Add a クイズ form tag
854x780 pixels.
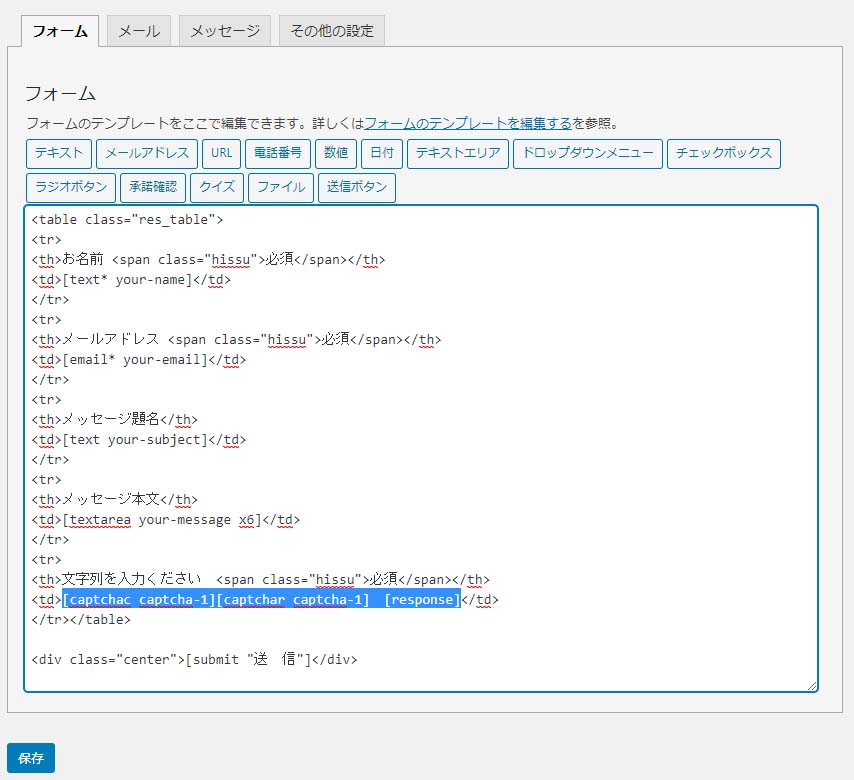click(x=217, y=188)
